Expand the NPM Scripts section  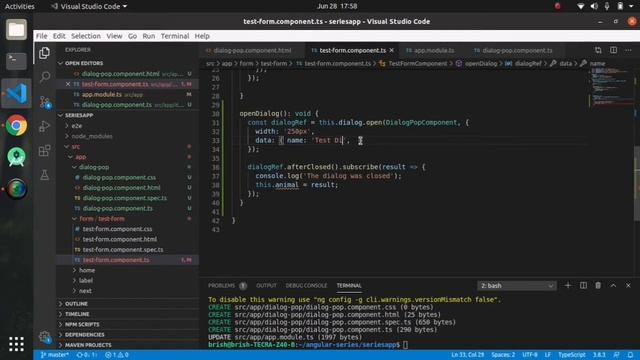pyautogui.click(x=127, y=324)
